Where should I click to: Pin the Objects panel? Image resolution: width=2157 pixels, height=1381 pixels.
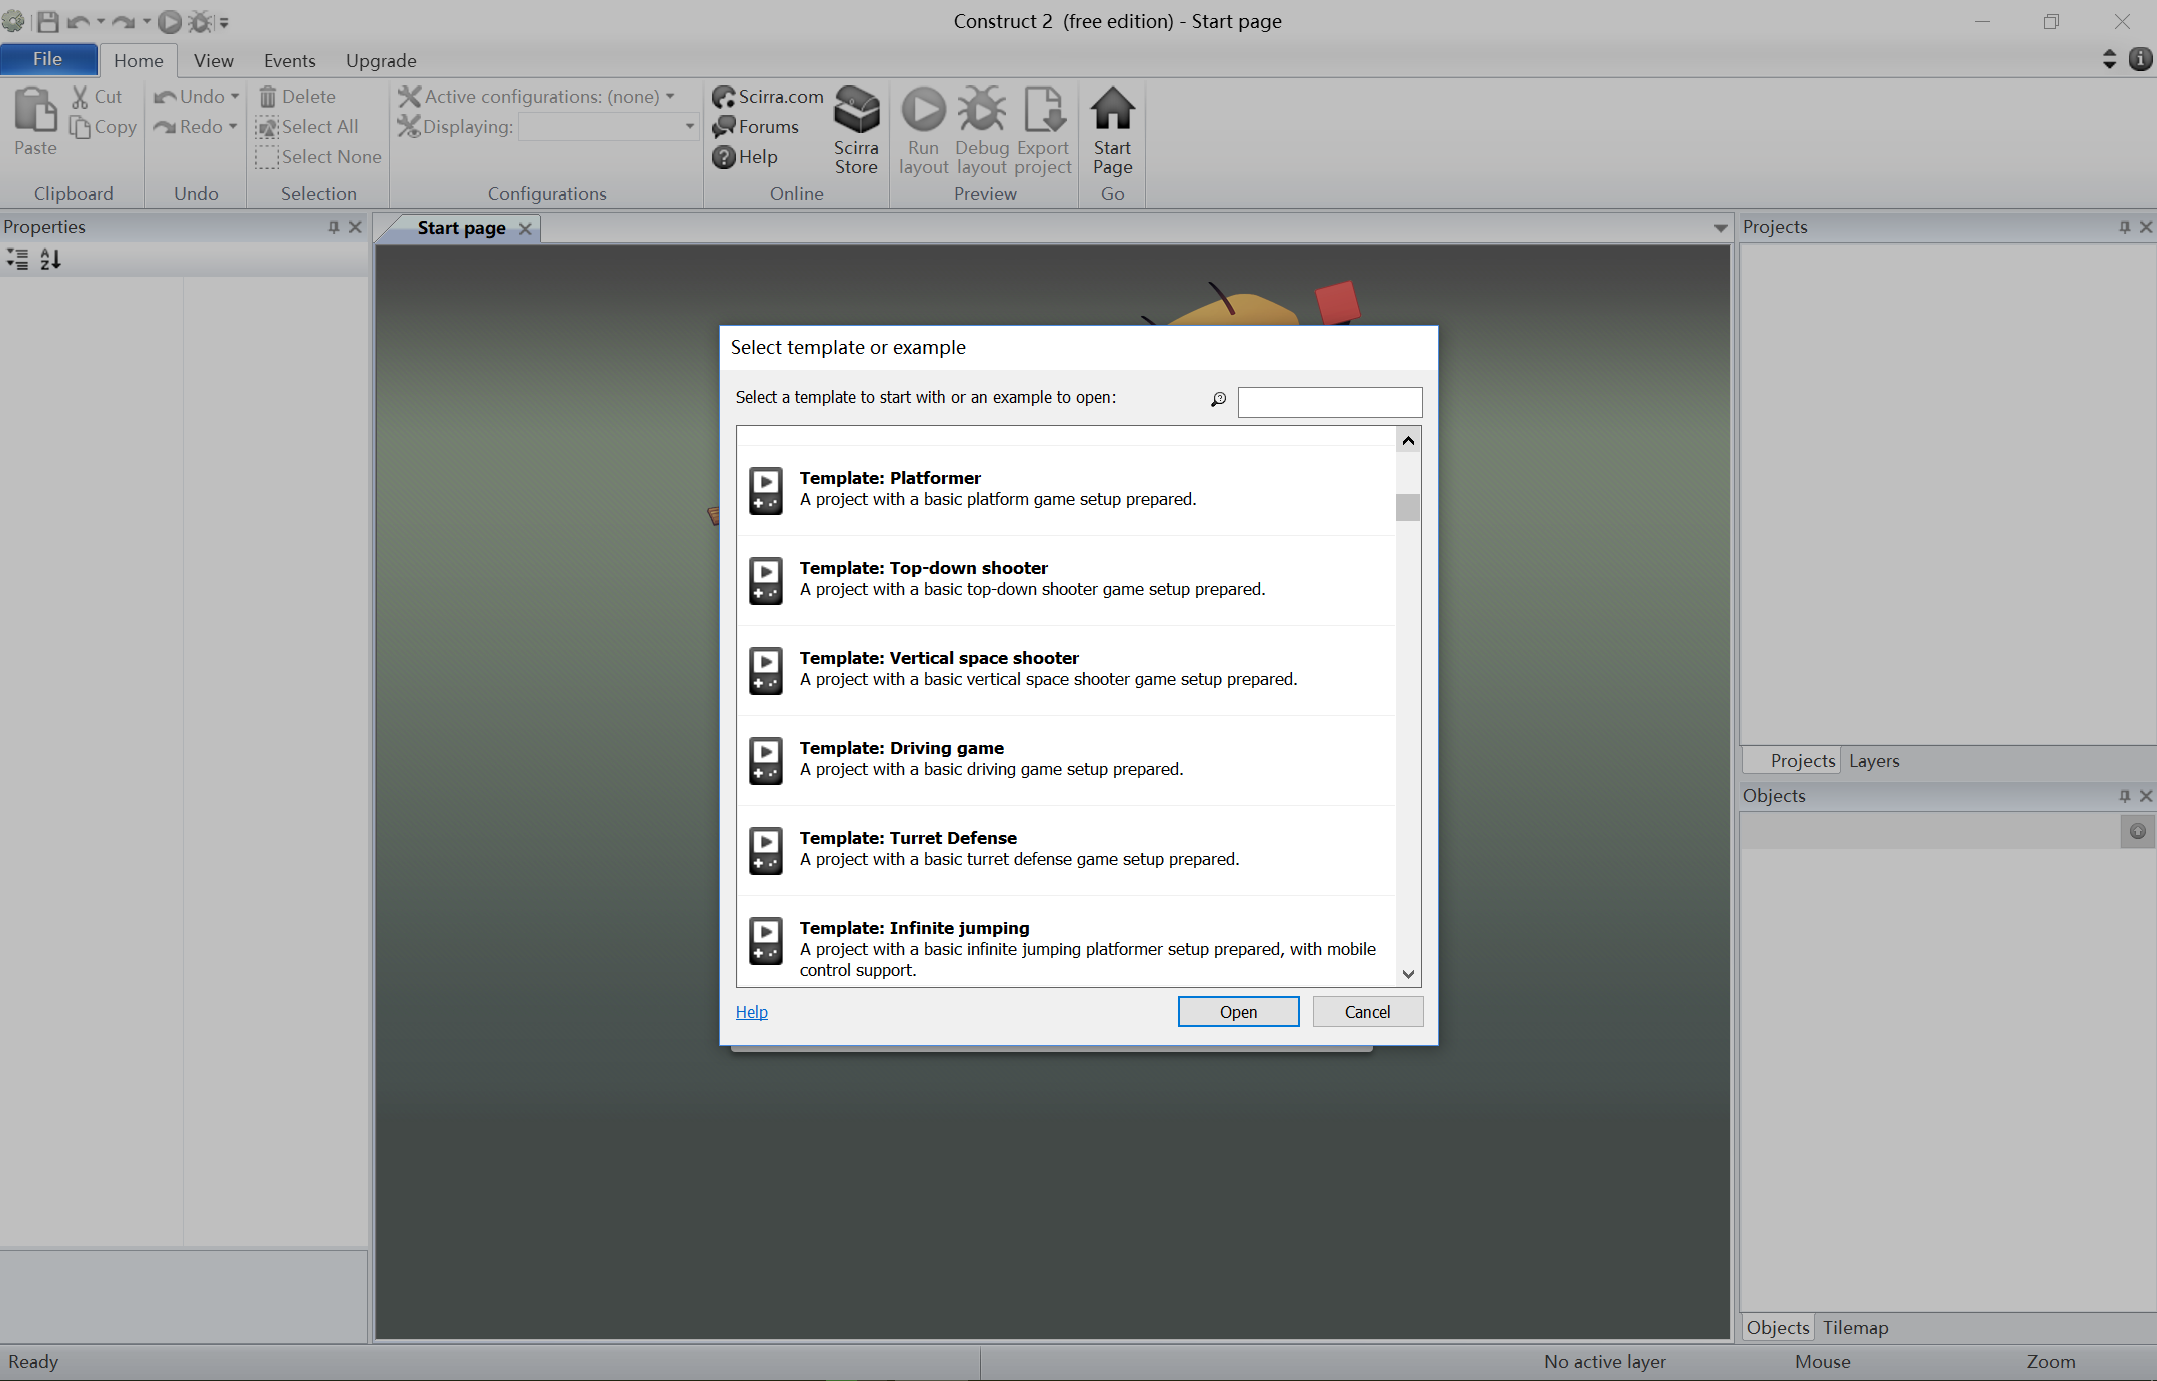point(2125,796)
